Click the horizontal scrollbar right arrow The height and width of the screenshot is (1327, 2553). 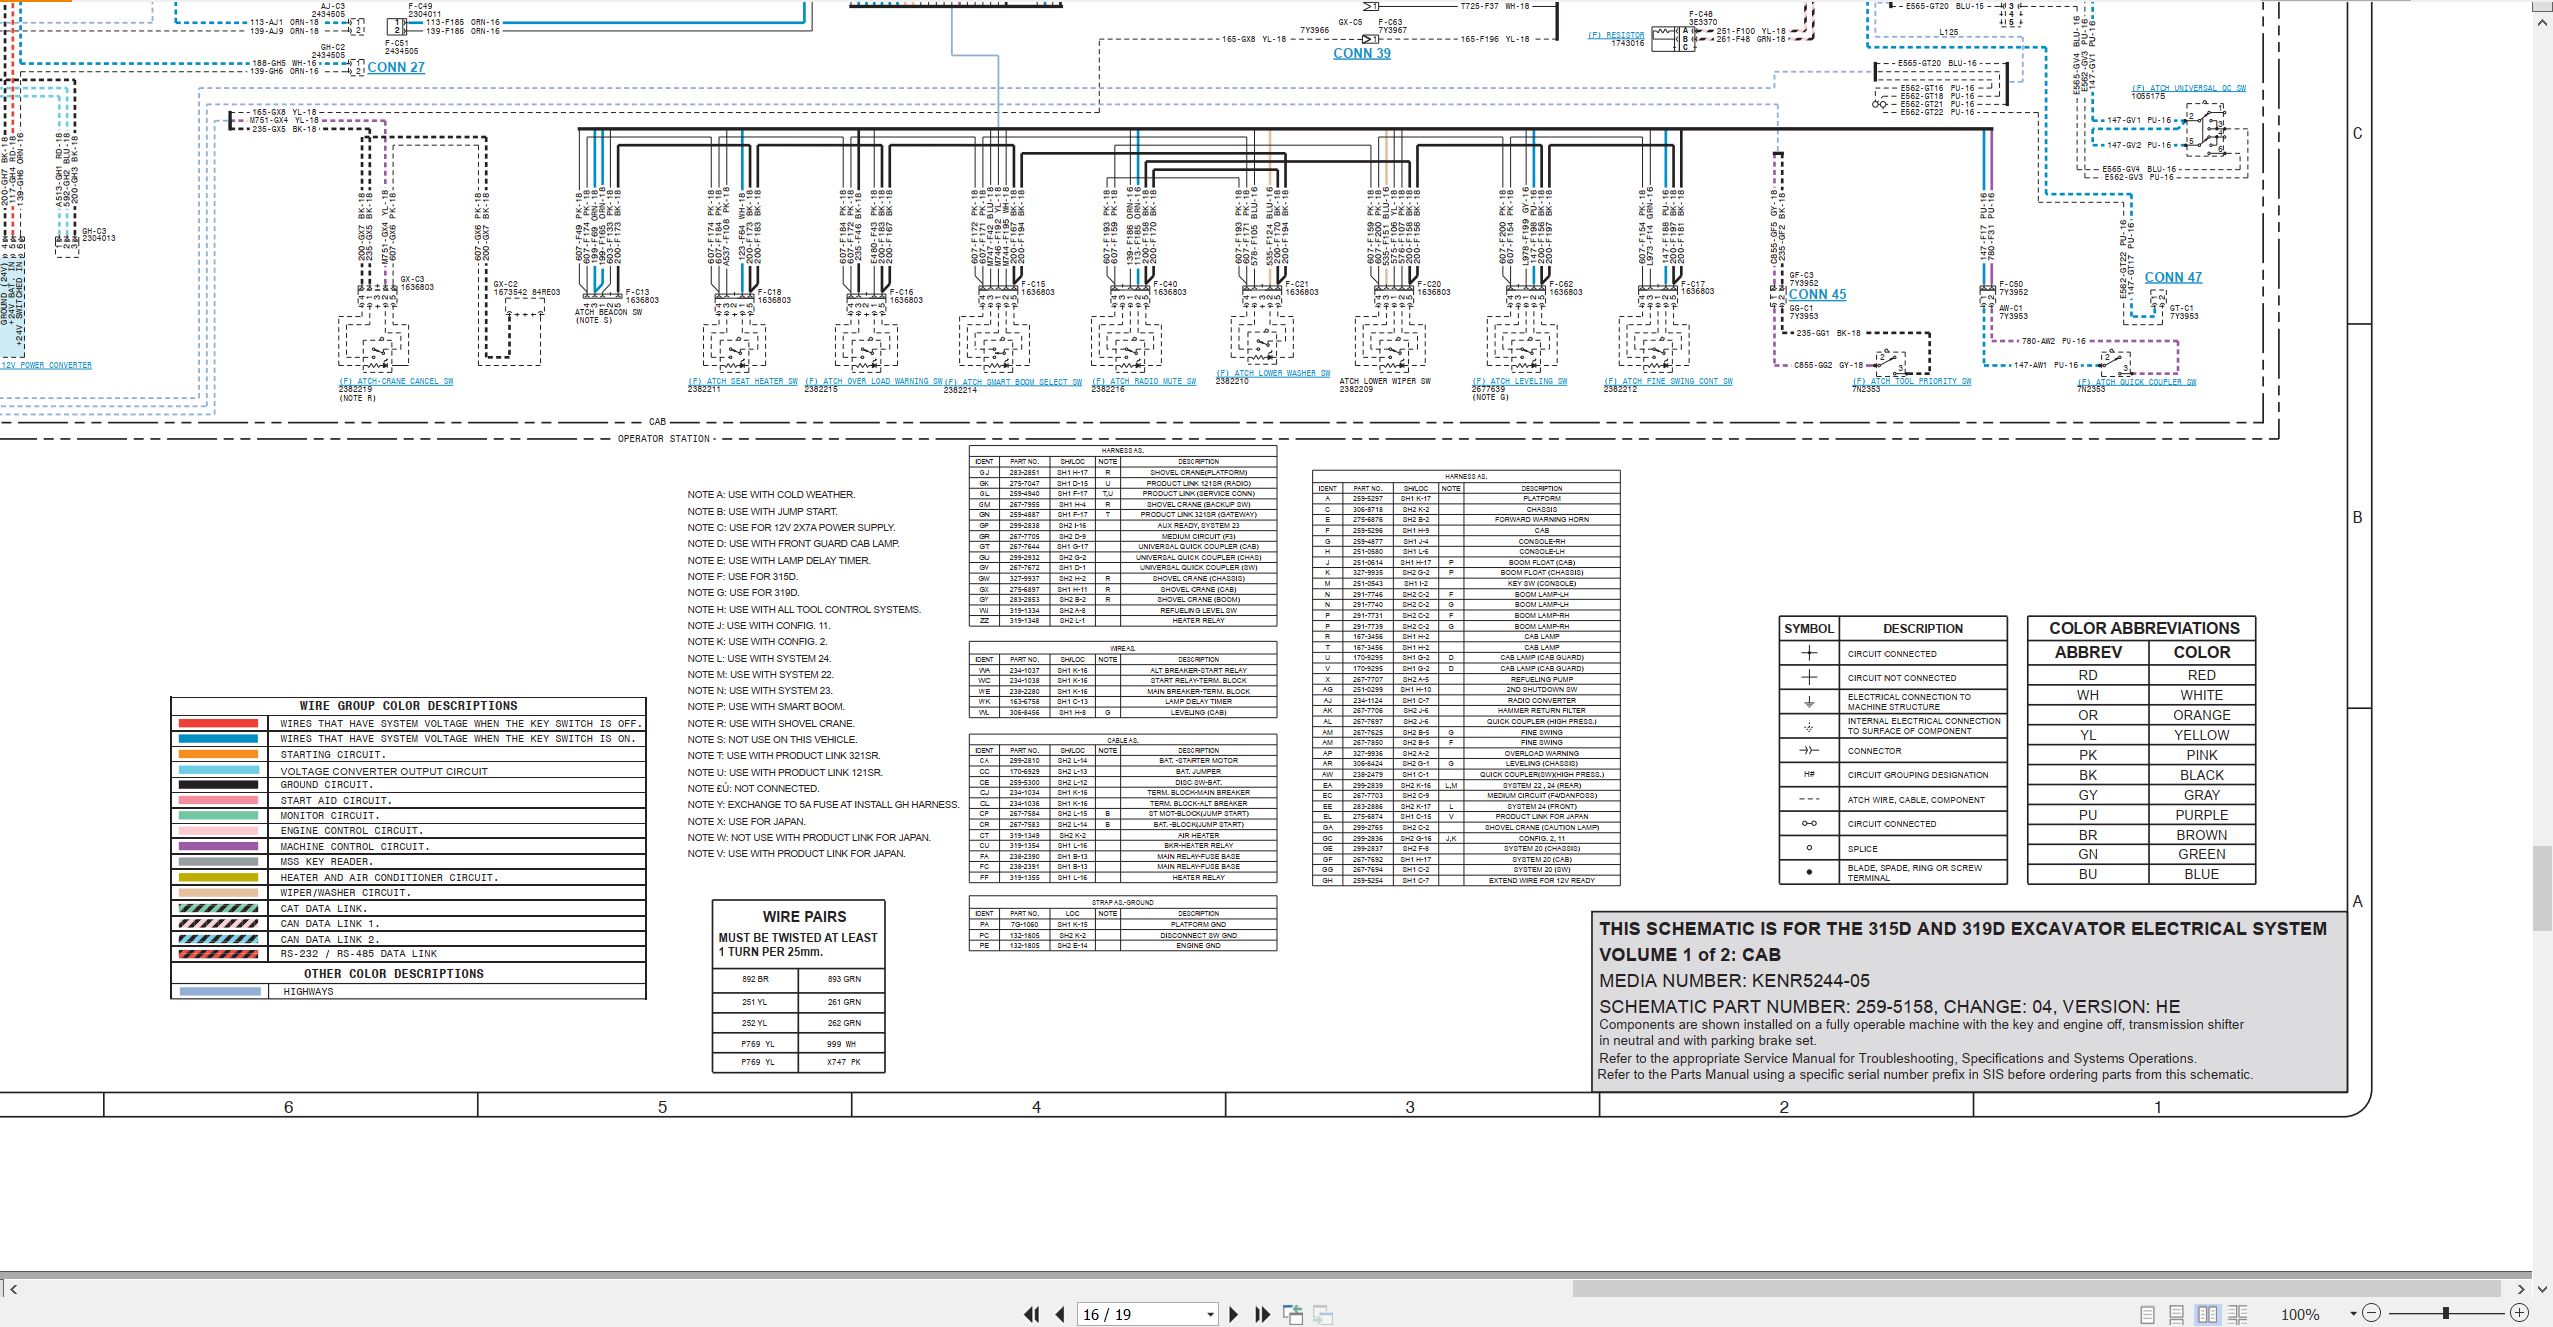click(x=2521, y=1289)
